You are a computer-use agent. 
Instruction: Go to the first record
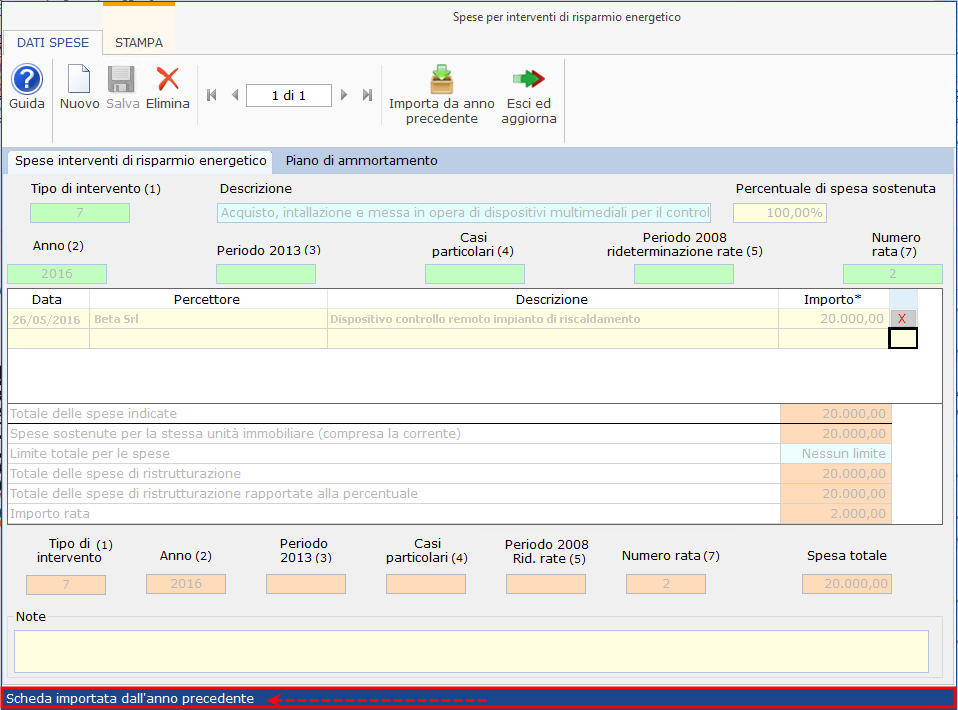[x=212, y=95]
